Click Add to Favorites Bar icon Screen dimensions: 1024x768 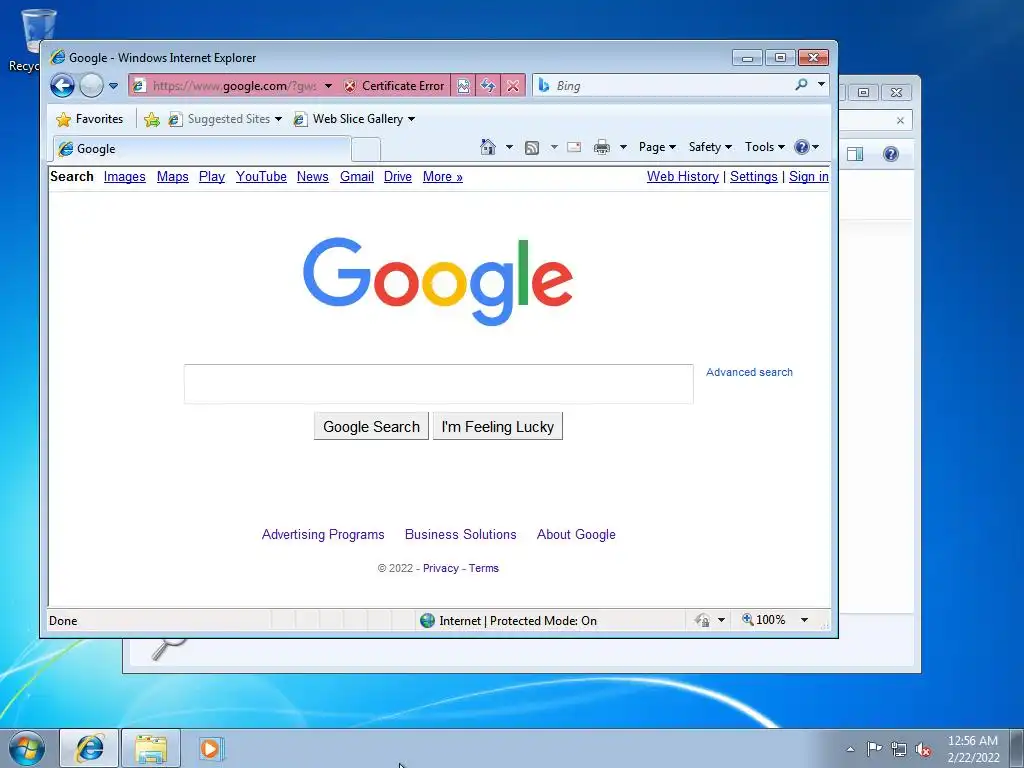pyautogui.click(x=152, y=119)
